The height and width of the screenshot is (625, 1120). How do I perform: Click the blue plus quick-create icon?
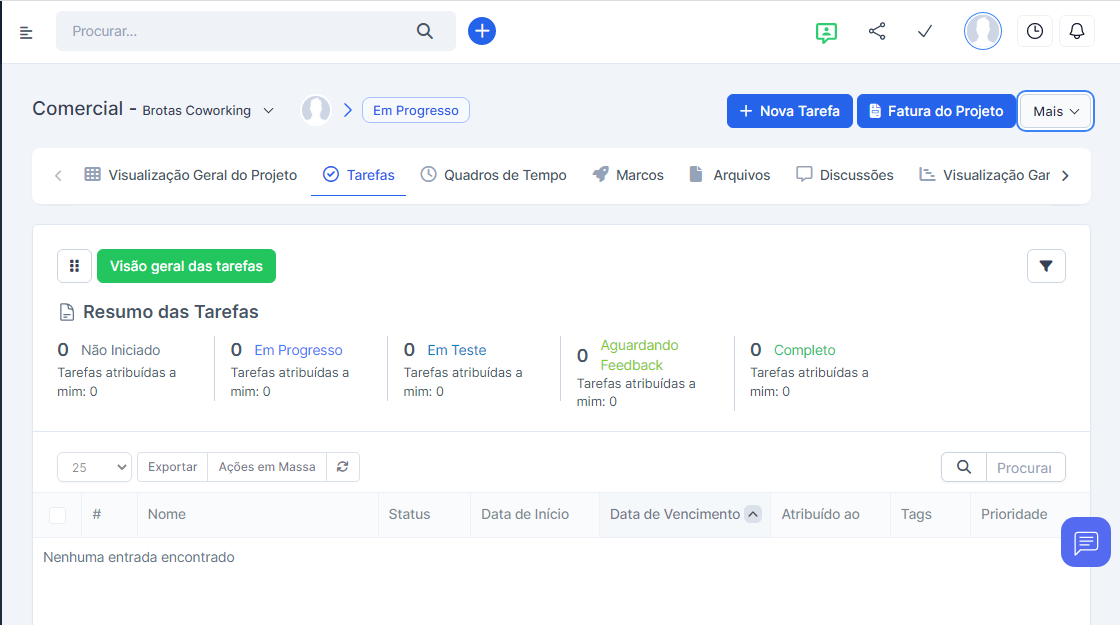pyautogui.click(x=482, y=31)
